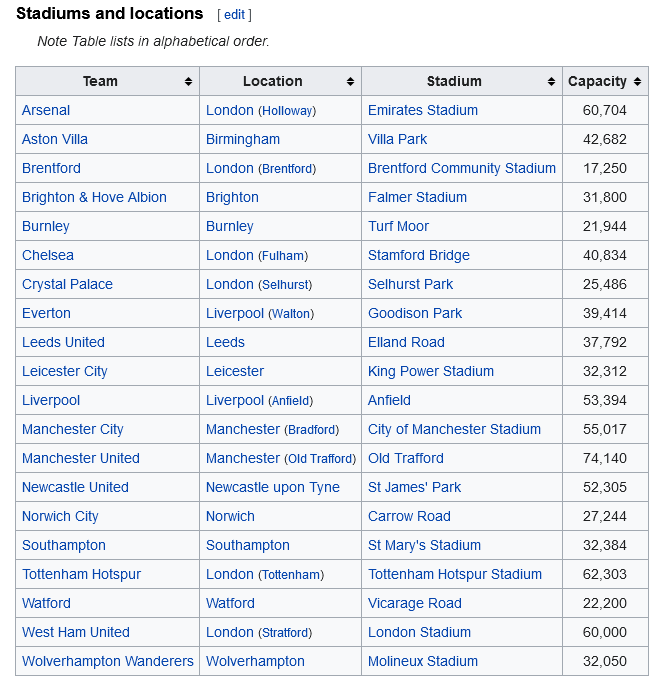
Task: Open the West Ham United team link
Action: 76,632
